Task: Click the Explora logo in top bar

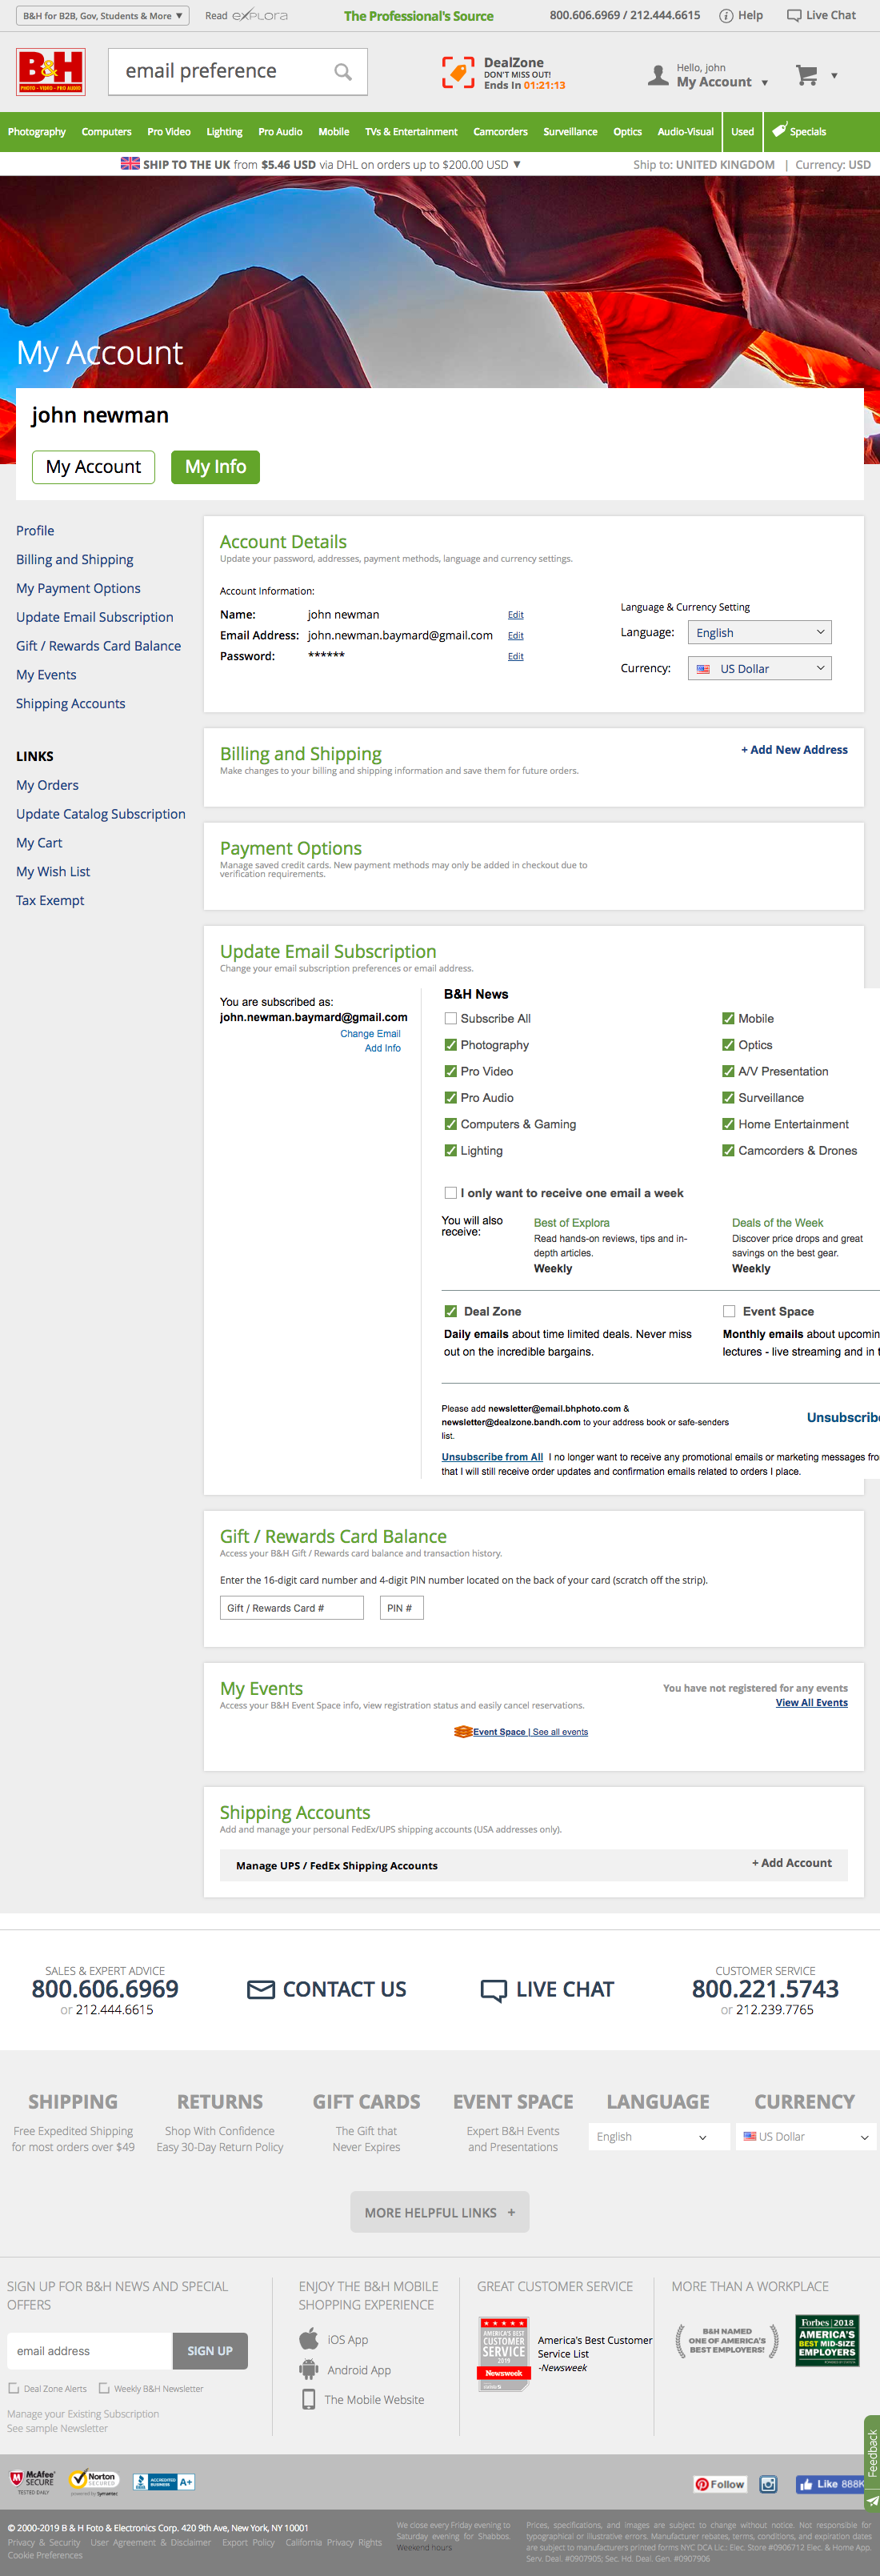Action: 260,15
